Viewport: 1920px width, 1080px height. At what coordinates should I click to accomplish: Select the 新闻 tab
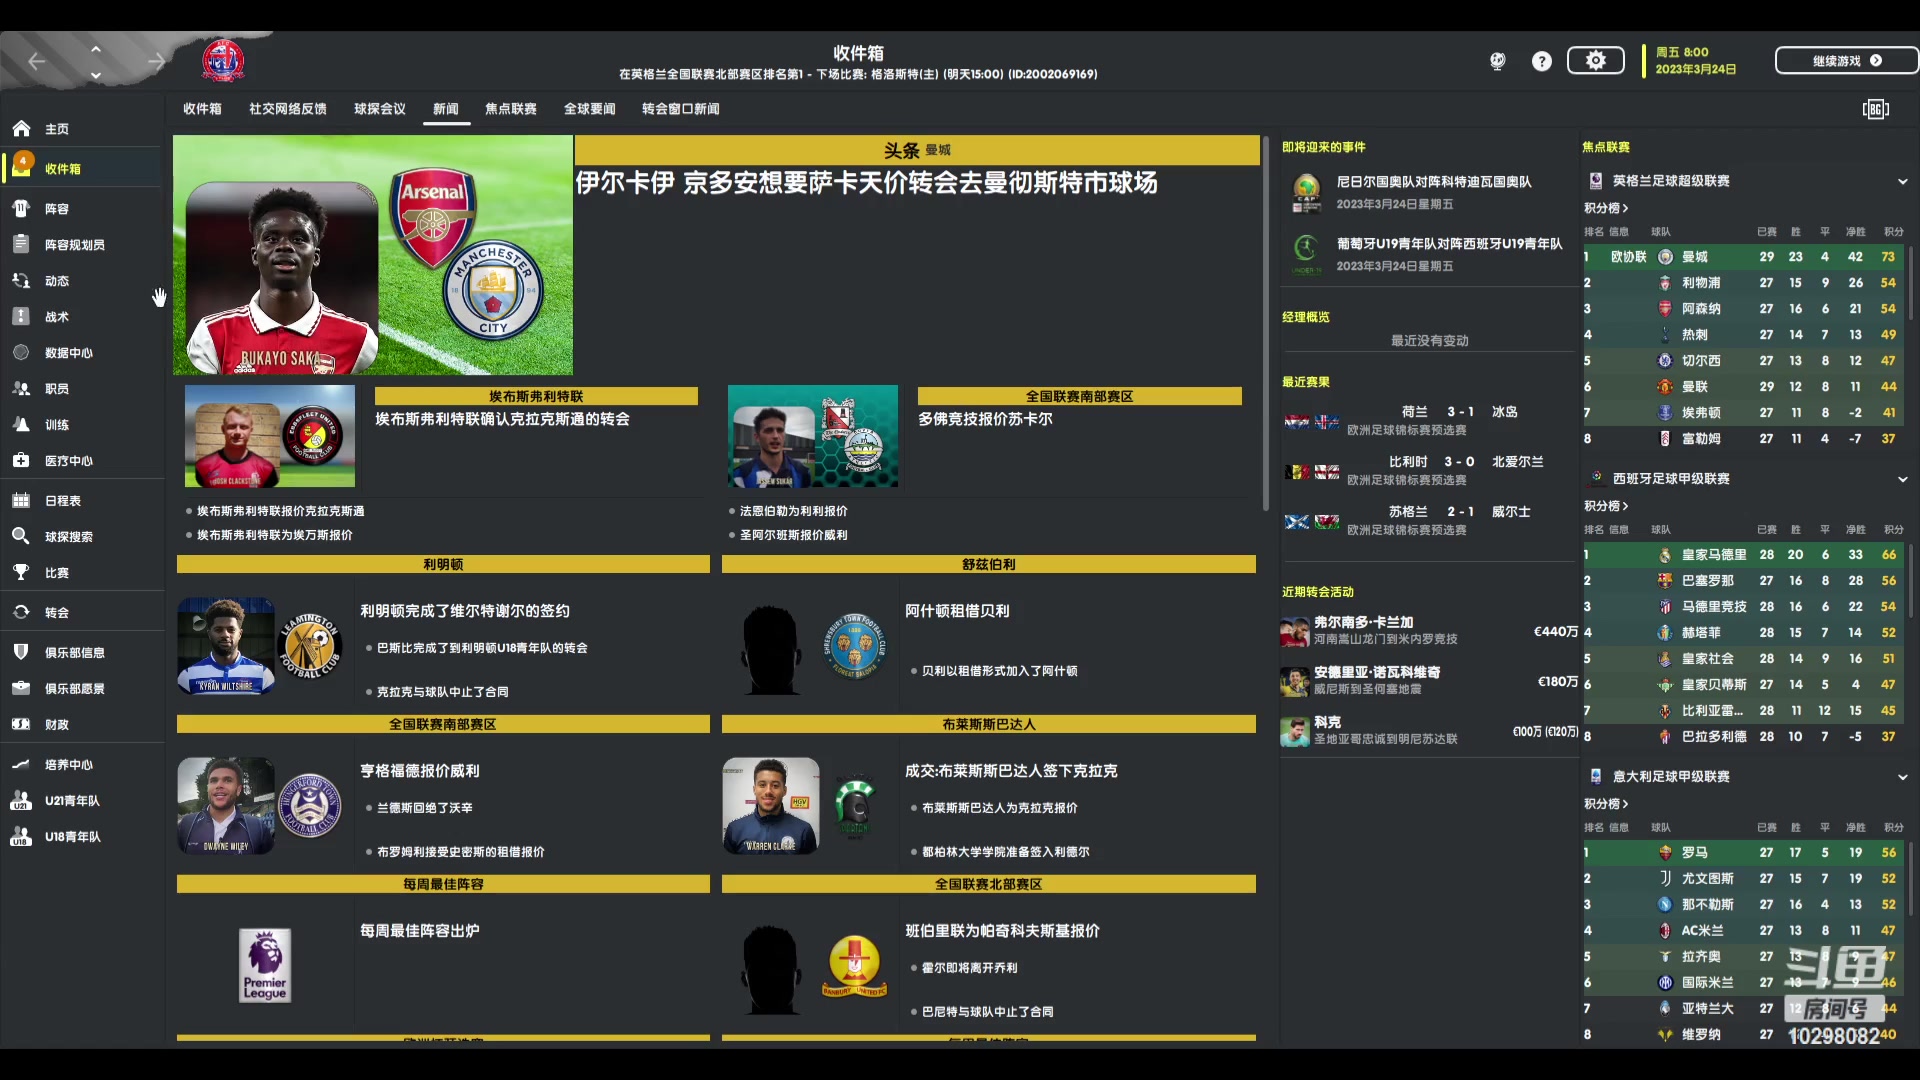[x=446, y=109]
